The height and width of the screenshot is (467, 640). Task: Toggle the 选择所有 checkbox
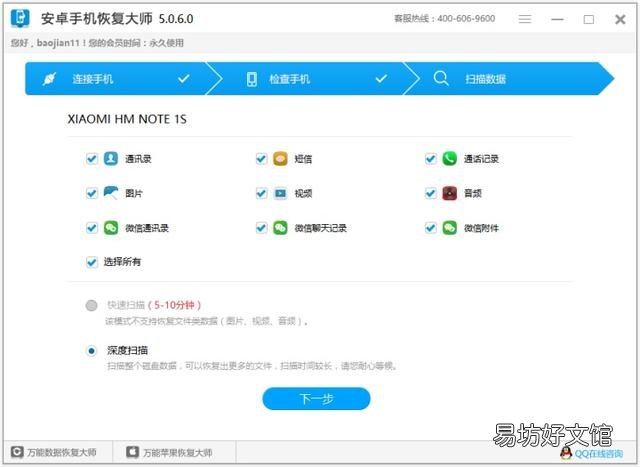[x=92, y=262]
